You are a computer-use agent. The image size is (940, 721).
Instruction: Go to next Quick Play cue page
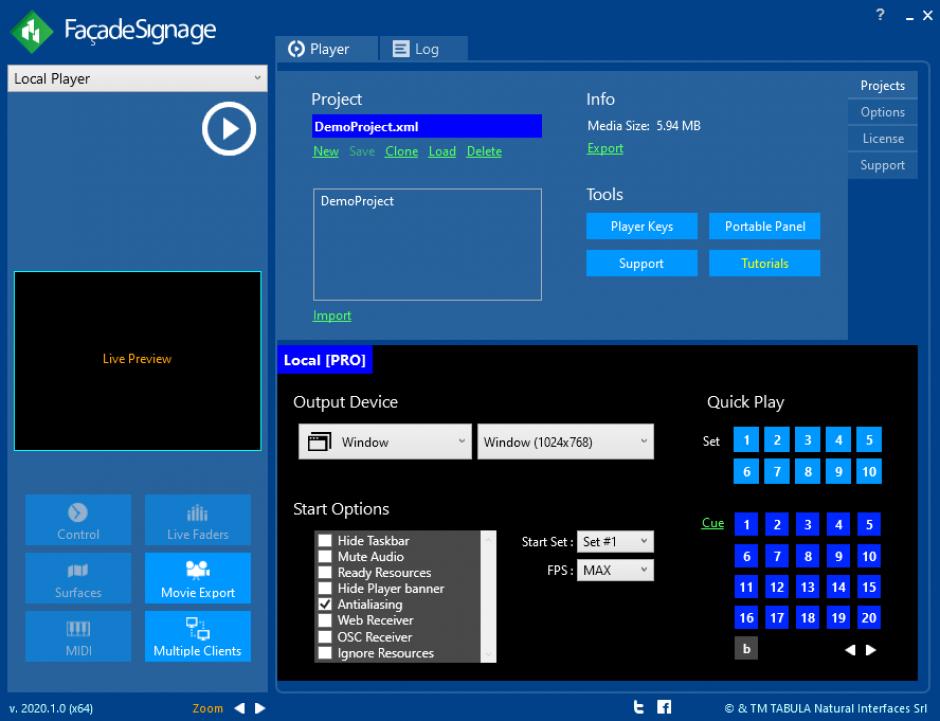[871, 650]
